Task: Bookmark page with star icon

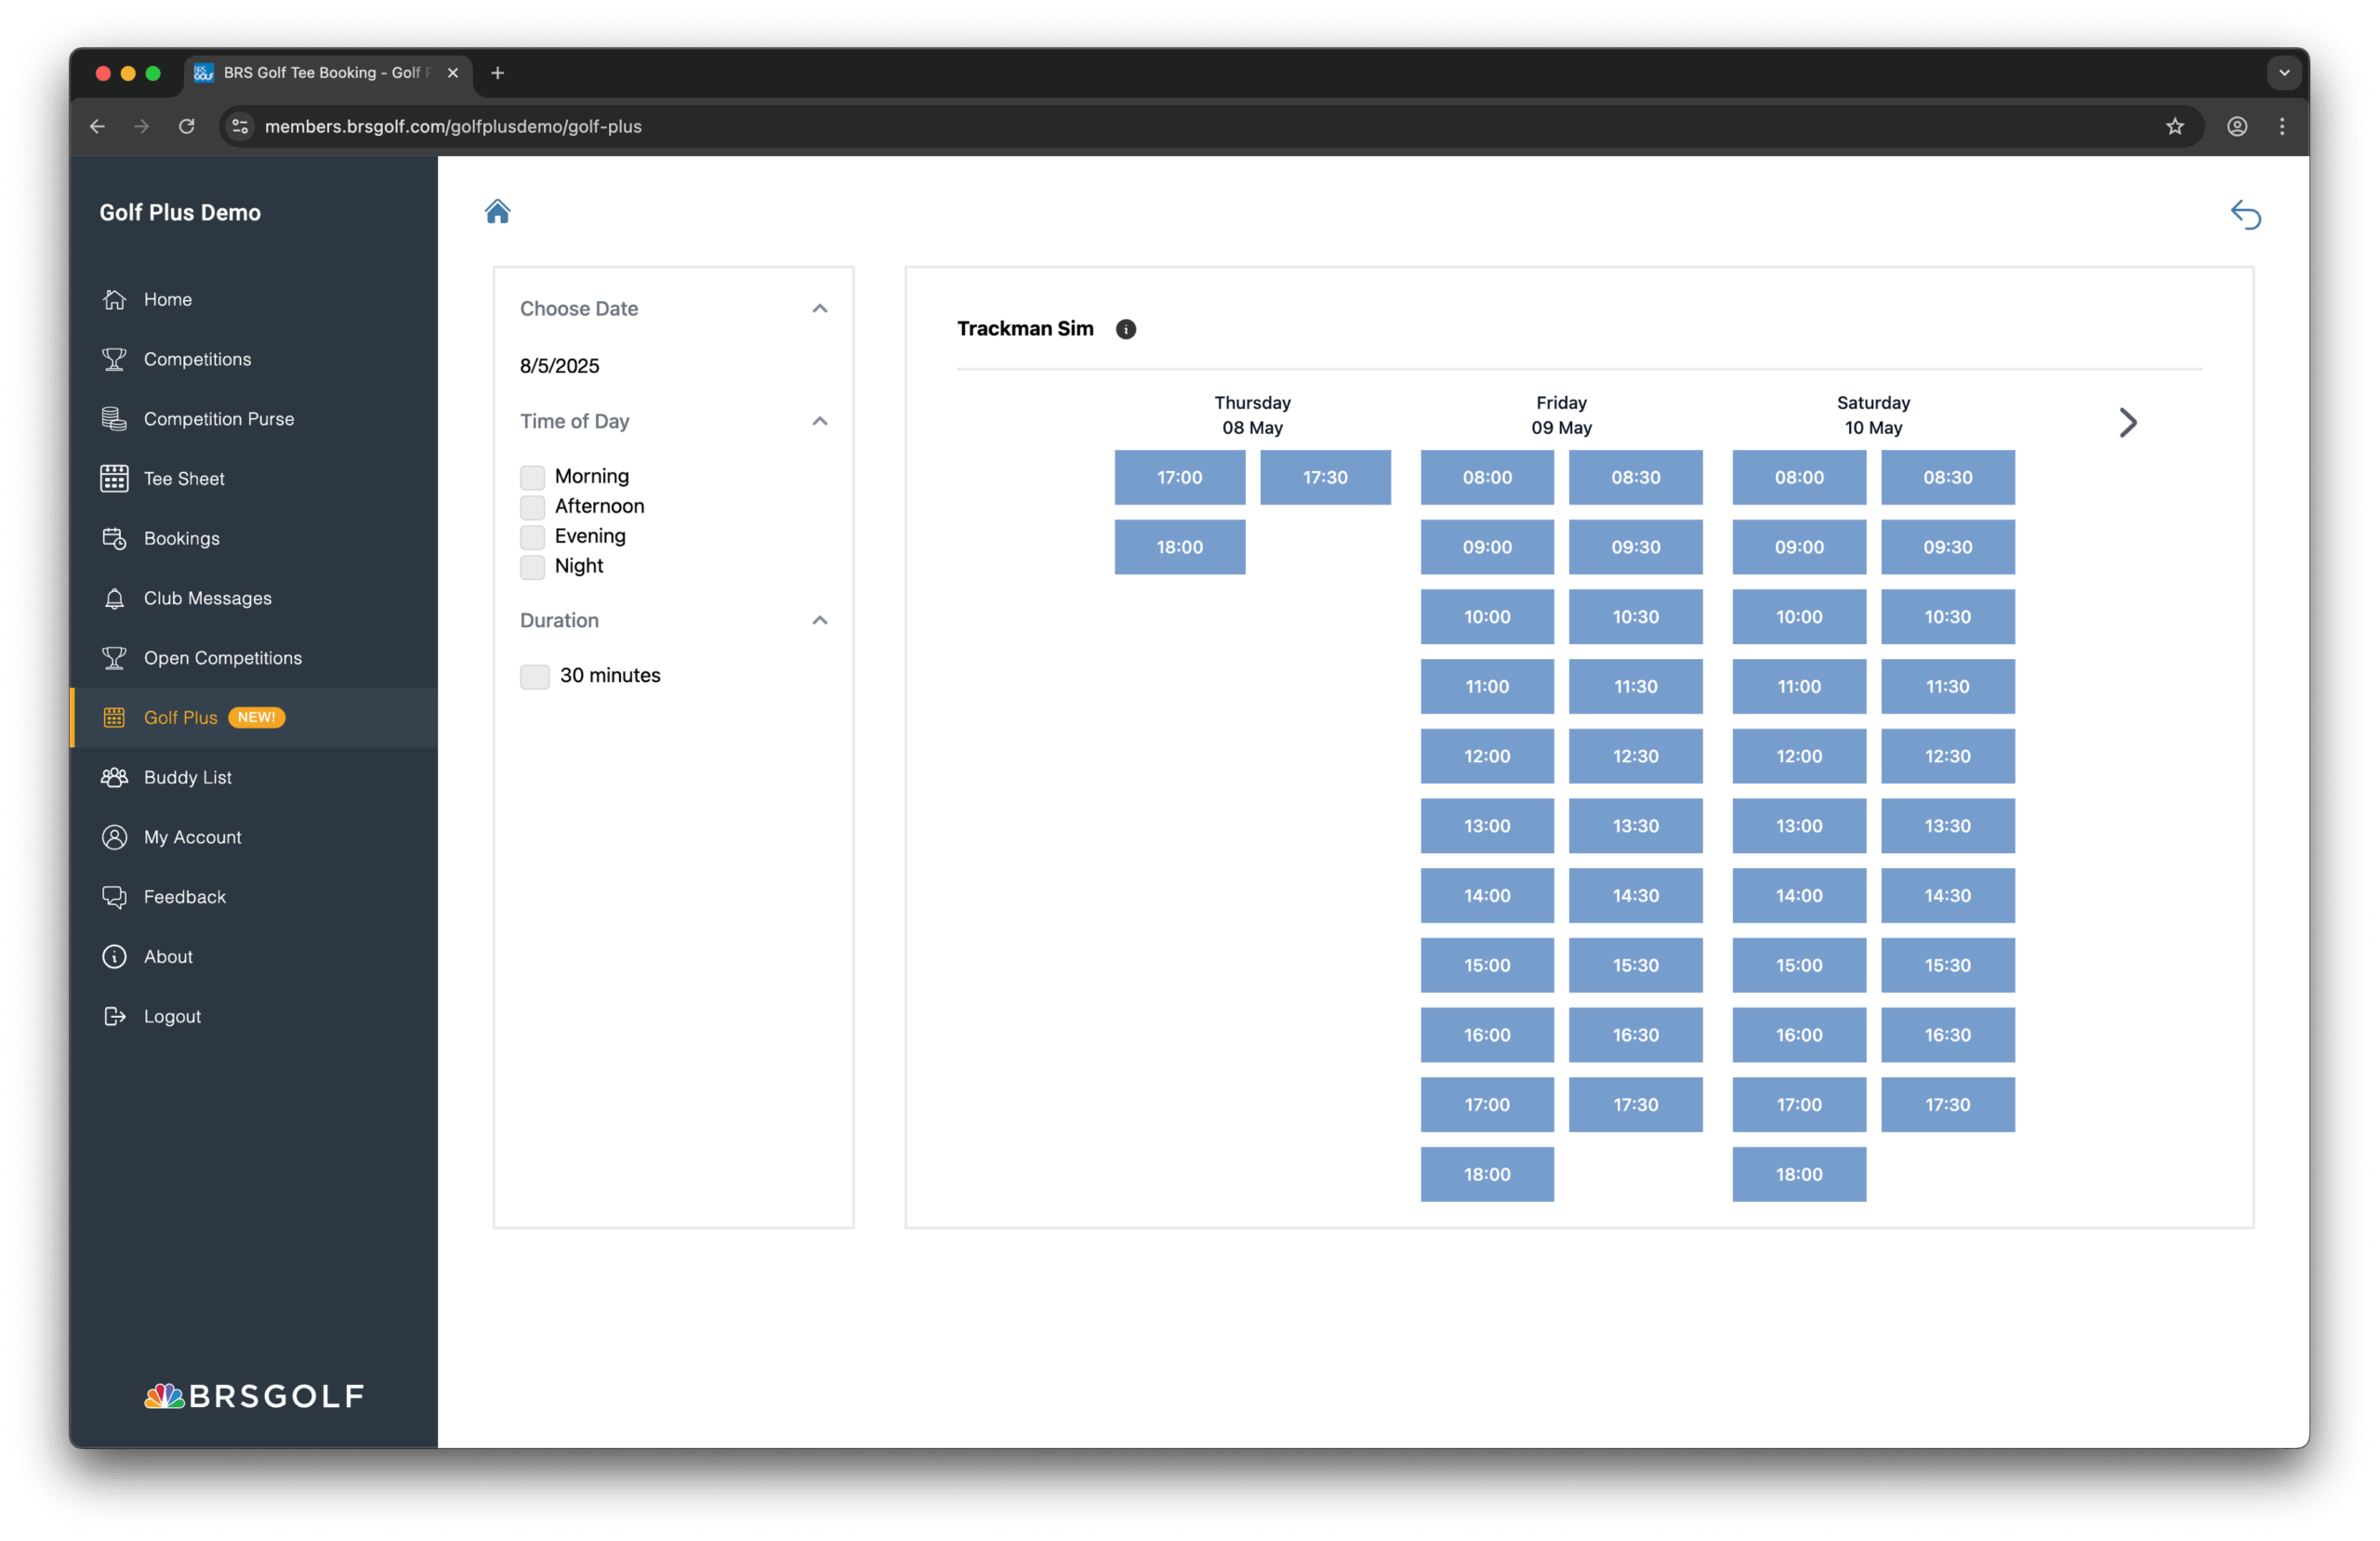Action: click(x=2174, y=127)
